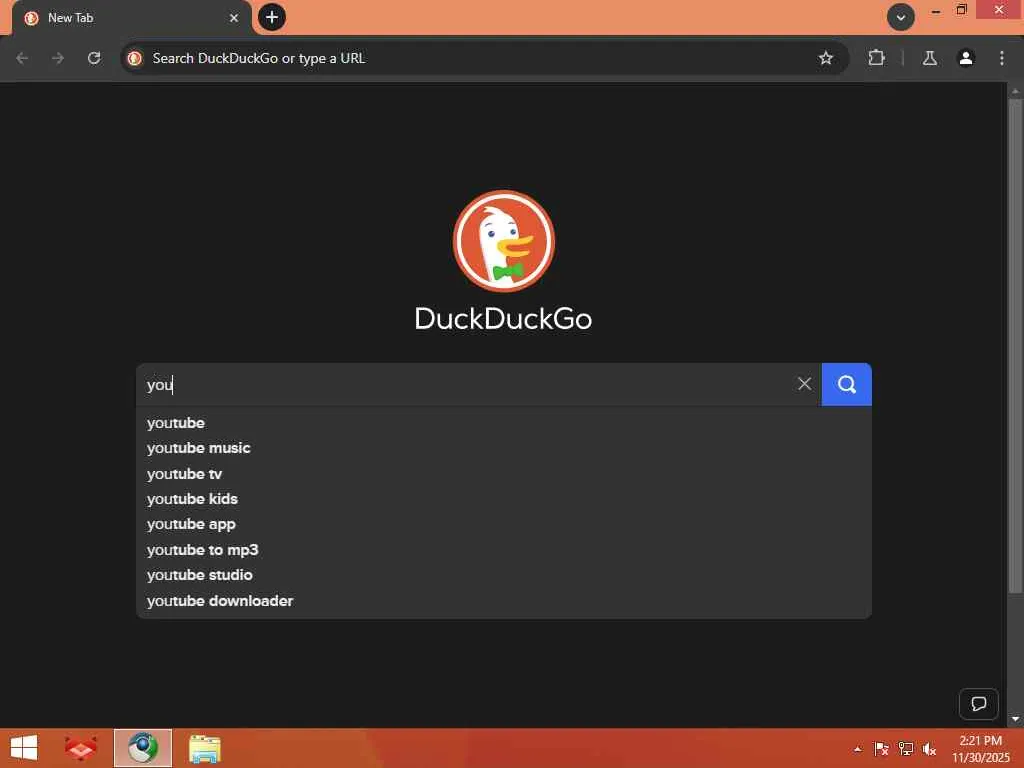Click the DuckDuckGo icon in the address bar
The image size is (1024, 768).
pos(135,58)
